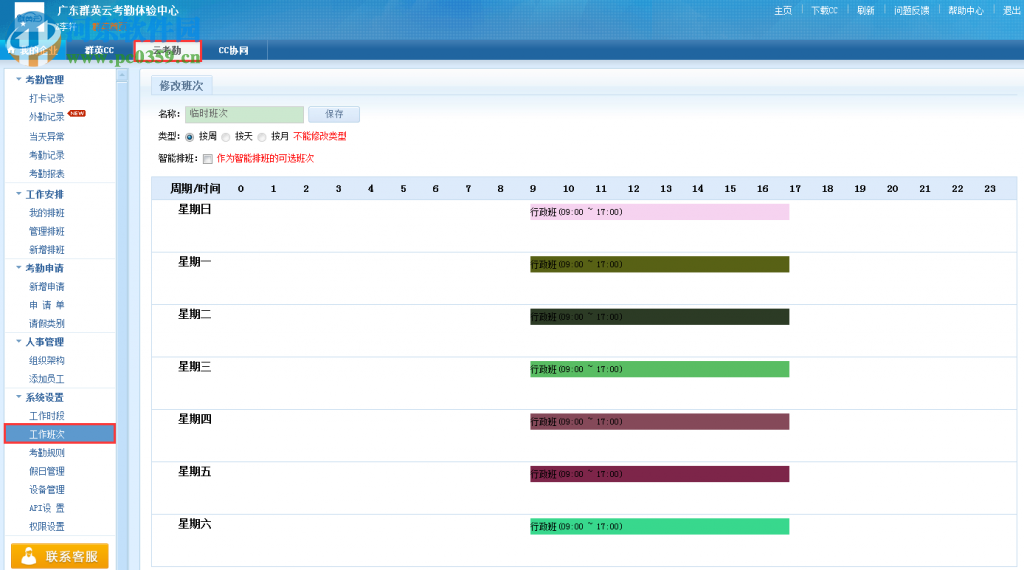Open the 我的企业 home tab
Viewport: 1024px width, 570px height.
coord(34,50)
